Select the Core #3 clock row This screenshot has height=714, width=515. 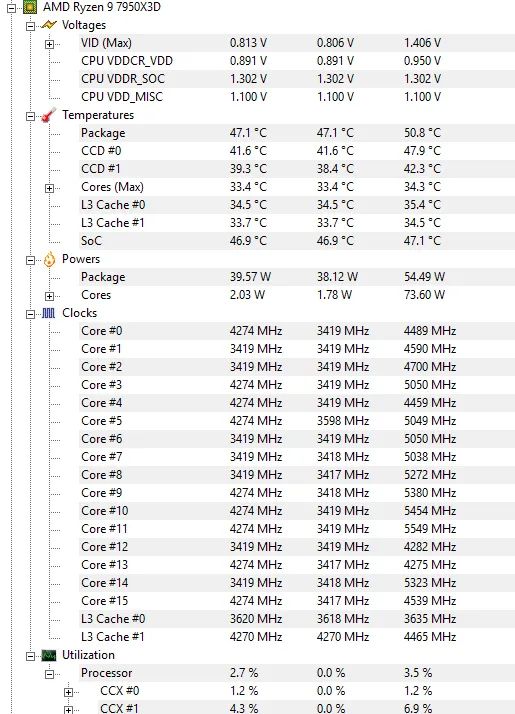pos(297,385)
